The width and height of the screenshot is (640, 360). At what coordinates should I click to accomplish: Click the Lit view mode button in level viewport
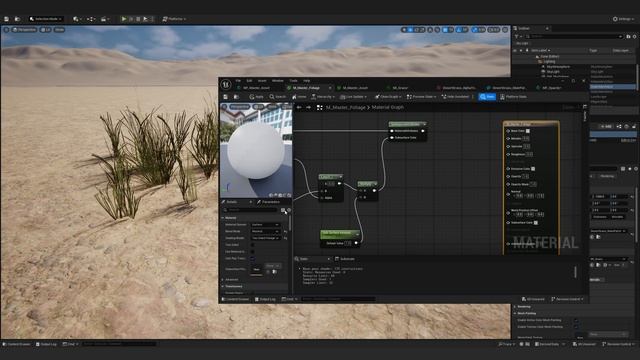click(45, 30)
